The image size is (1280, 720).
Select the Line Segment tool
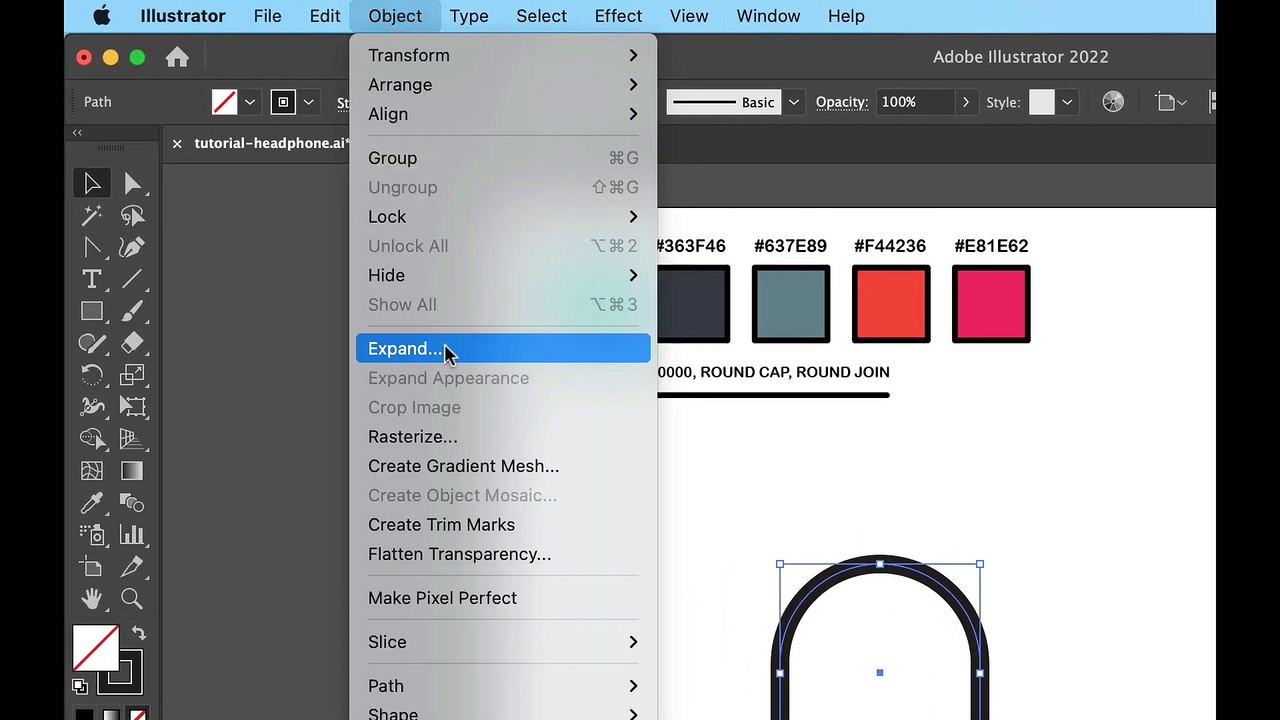coord(132,279)
